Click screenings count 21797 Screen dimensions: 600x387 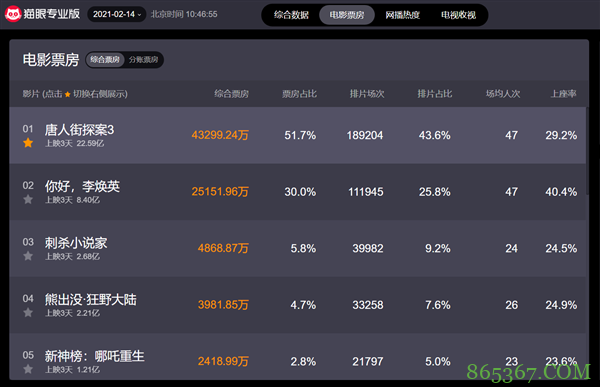(368, 361)
